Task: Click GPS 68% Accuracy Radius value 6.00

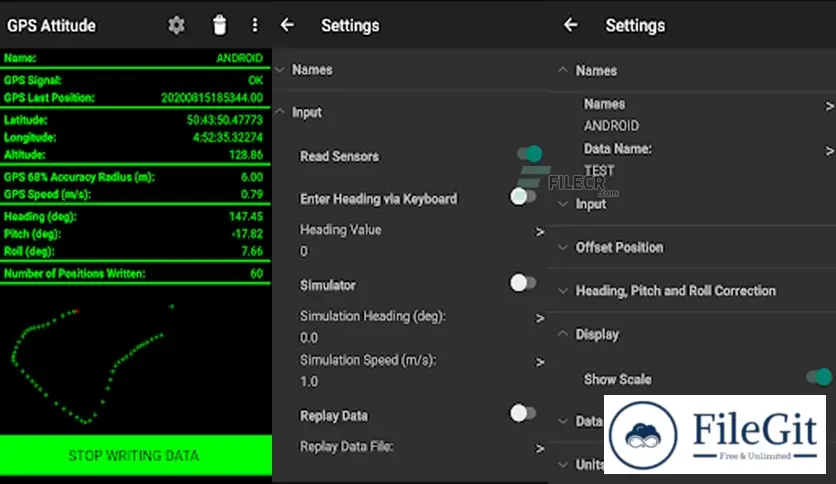Action: tap(252, 177)
